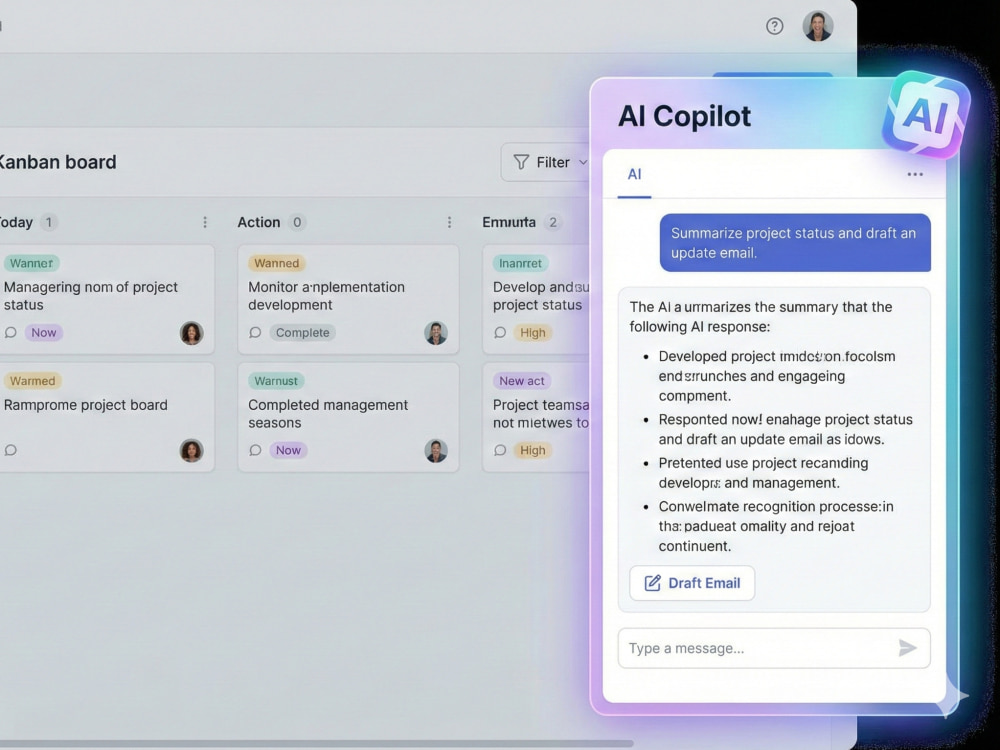1000x750 pixels.
Task: Click the Wanner tag on first Today card
Action: [x=31, y=263]
